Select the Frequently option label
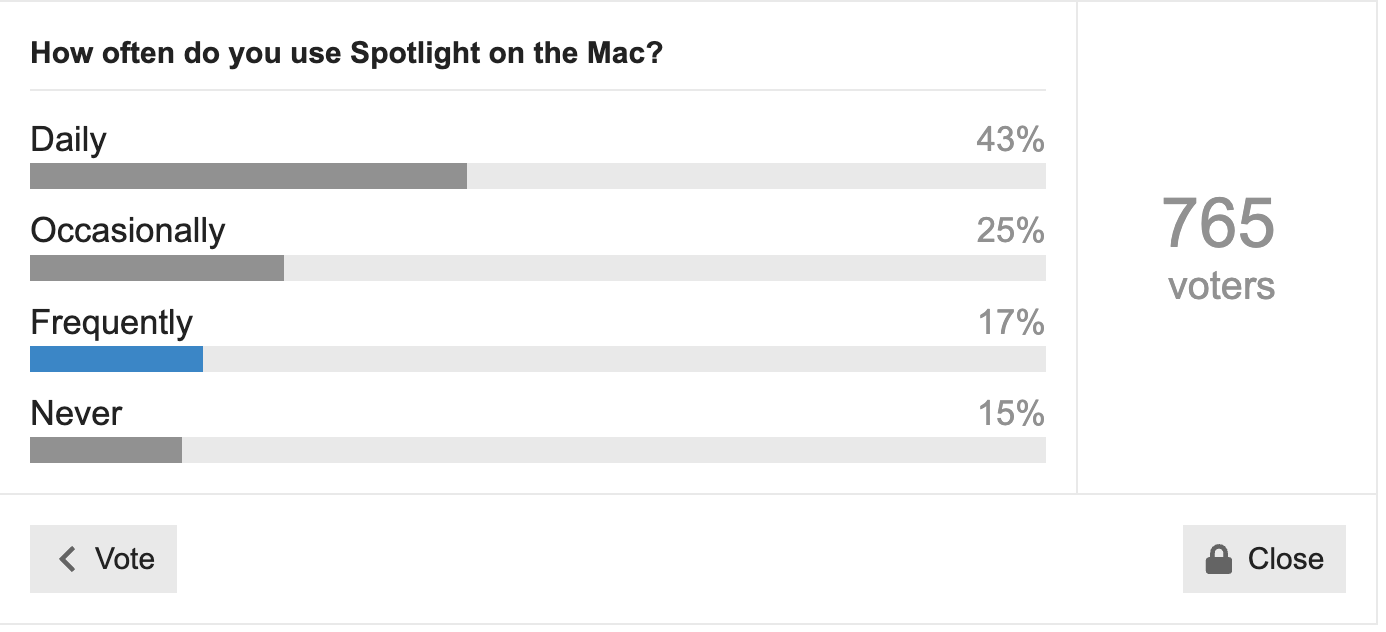 [x=112, y=323]
